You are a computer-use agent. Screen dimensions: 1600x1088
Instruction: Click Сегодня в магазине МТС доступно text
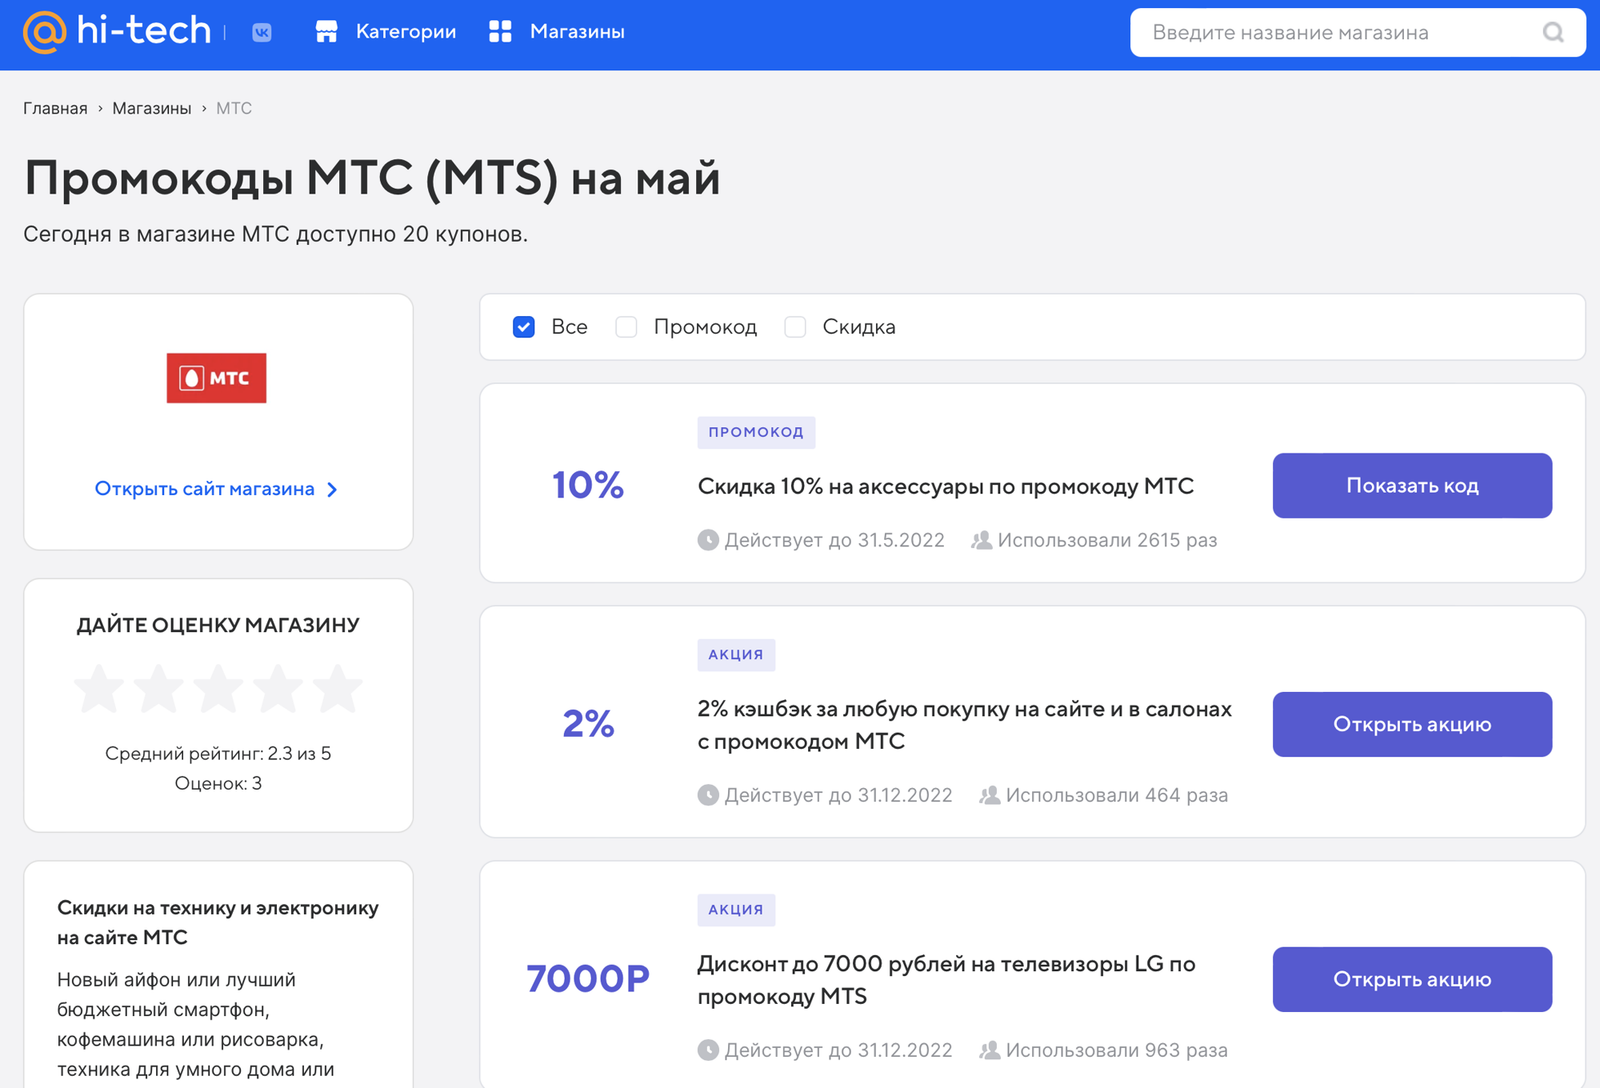point(275,234)
